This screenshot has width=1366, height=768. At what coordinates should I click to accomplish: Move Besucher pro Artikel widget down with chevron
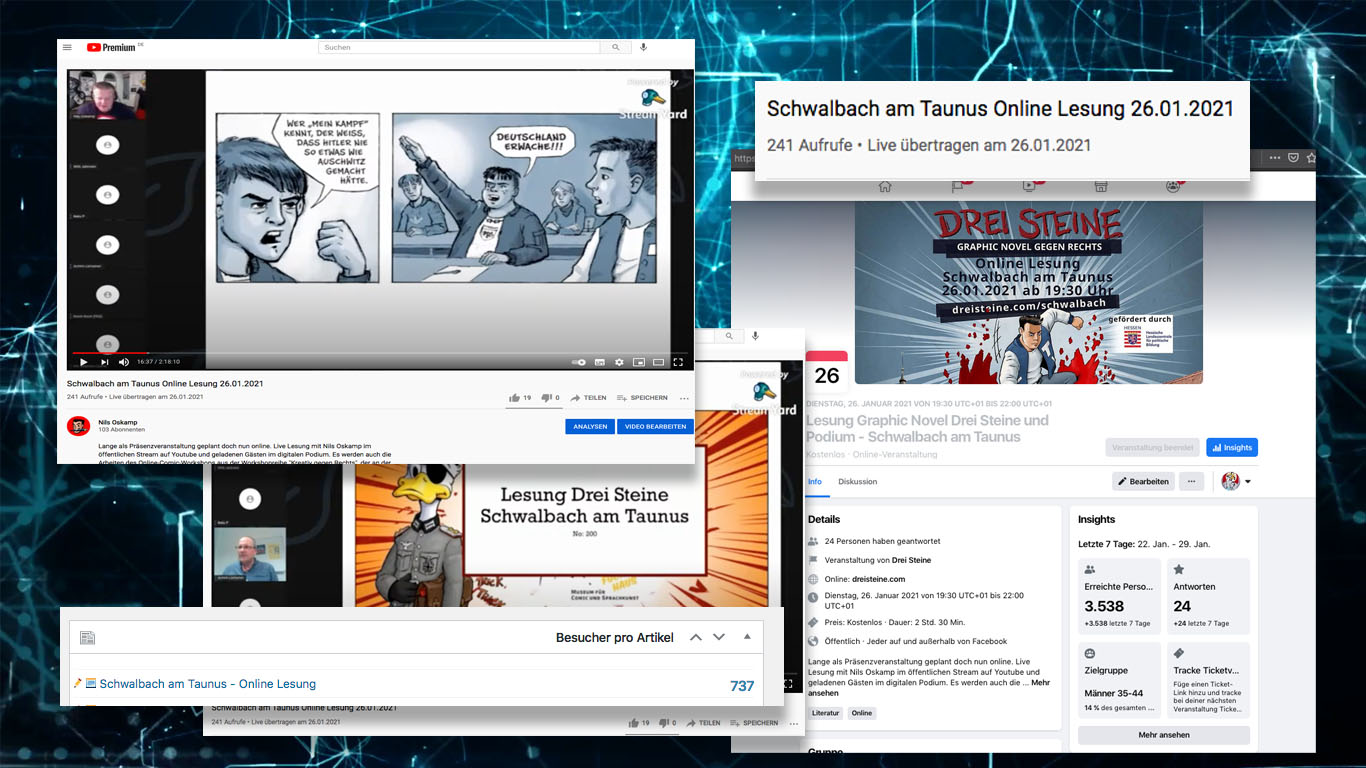tap(719, 638)
